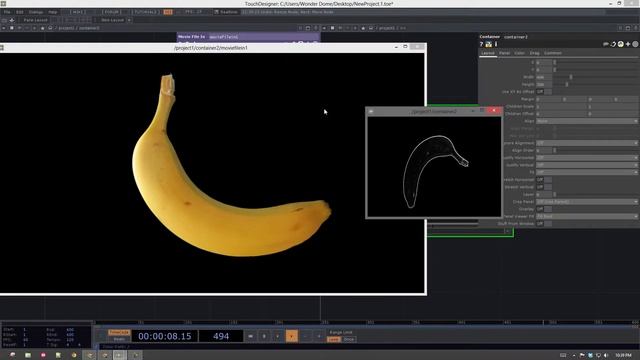
Task: Set Range Limit to Once
Action: click(349, 339)
